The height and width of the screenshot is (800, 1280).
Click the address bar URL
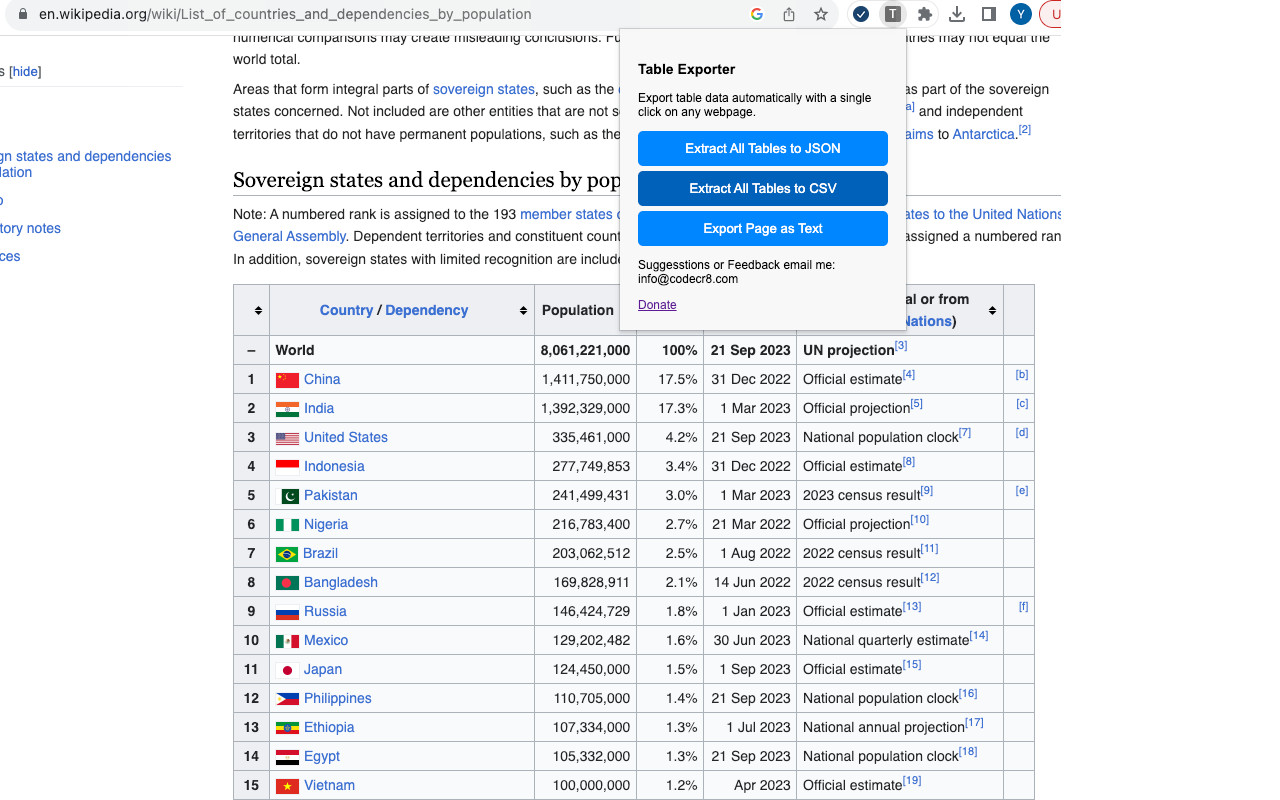pyautogui.click(x=285, y=14)
